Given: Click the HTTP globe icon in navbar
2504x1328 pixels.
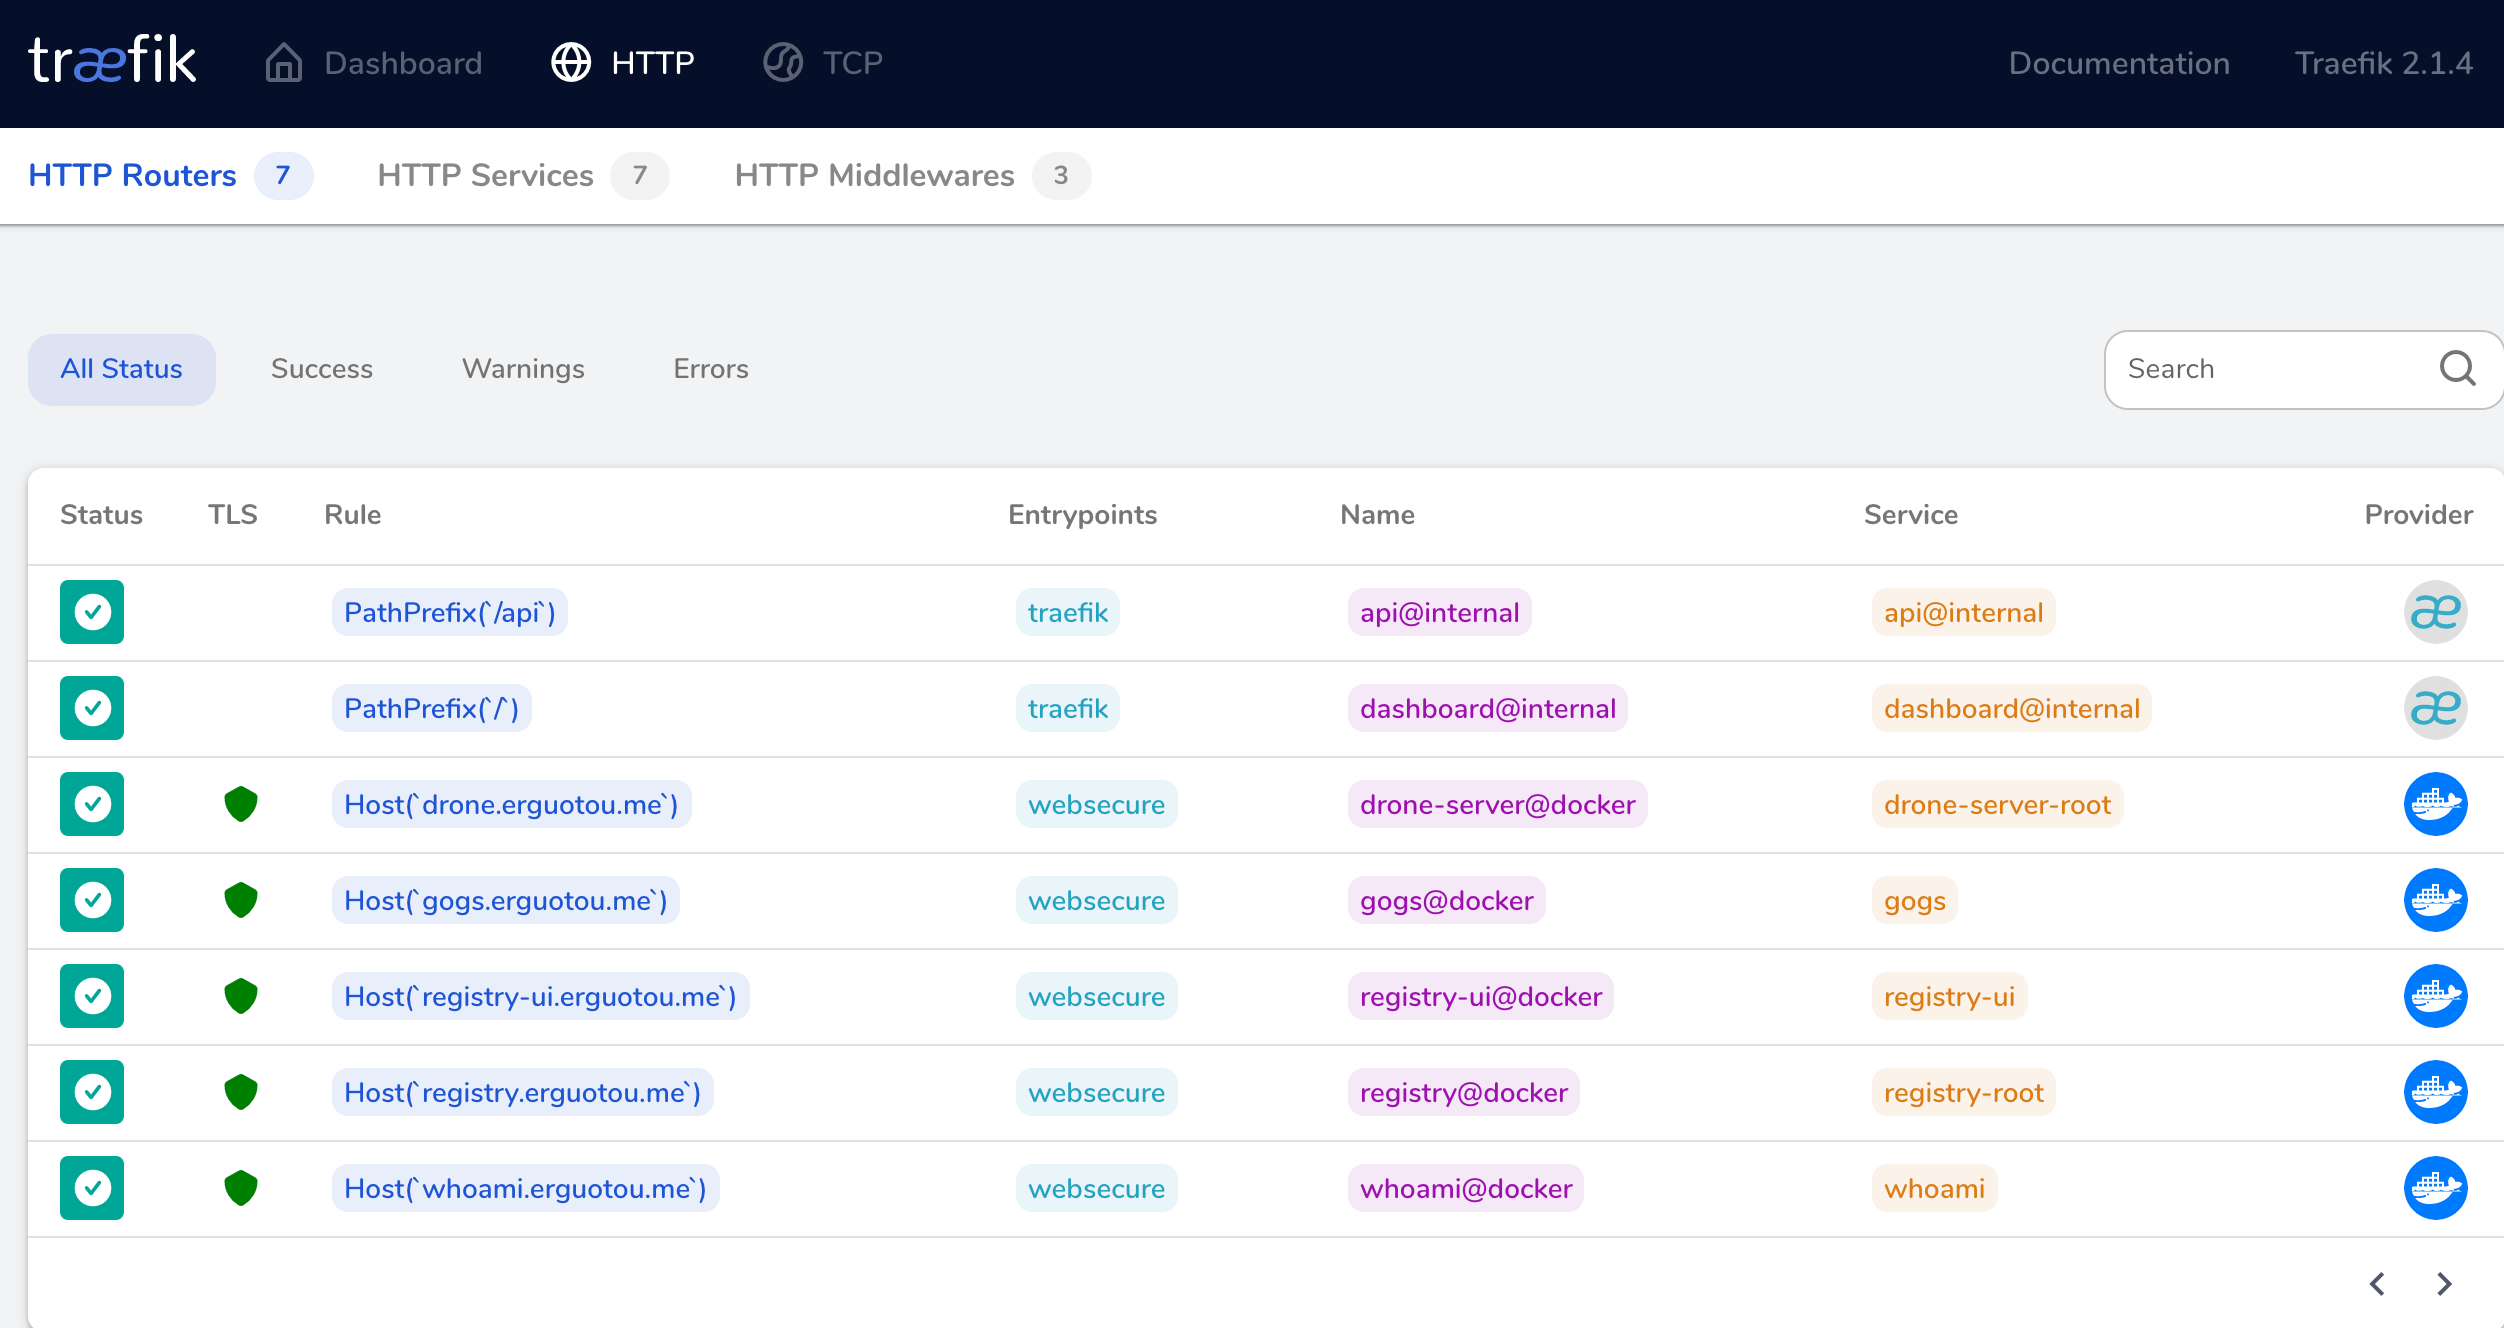Looking at the screenshot, I should pos(573,63).
